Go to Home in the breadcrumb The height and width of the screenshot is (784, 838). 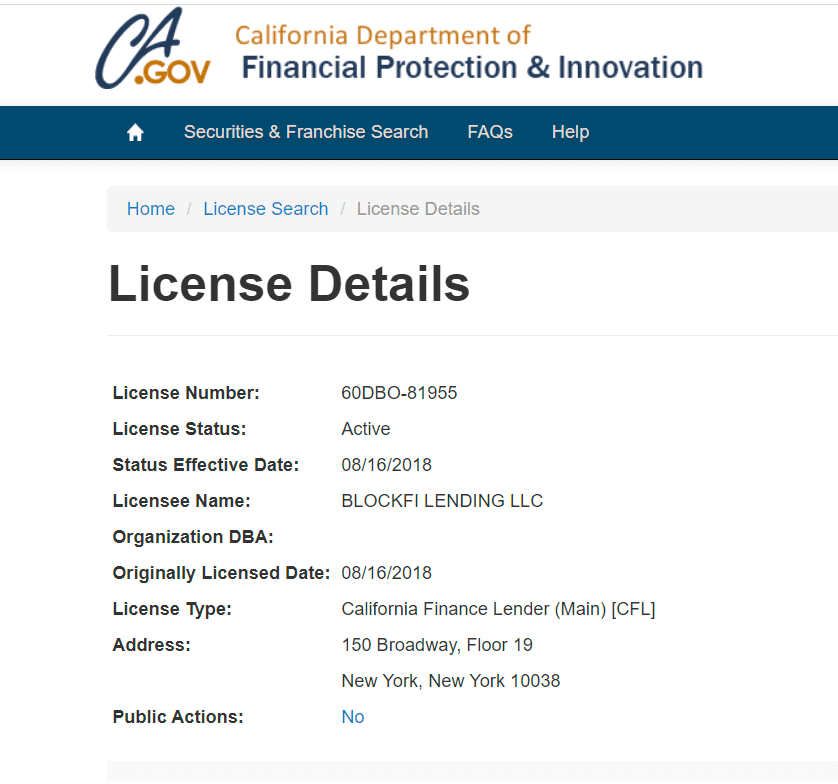151,209
